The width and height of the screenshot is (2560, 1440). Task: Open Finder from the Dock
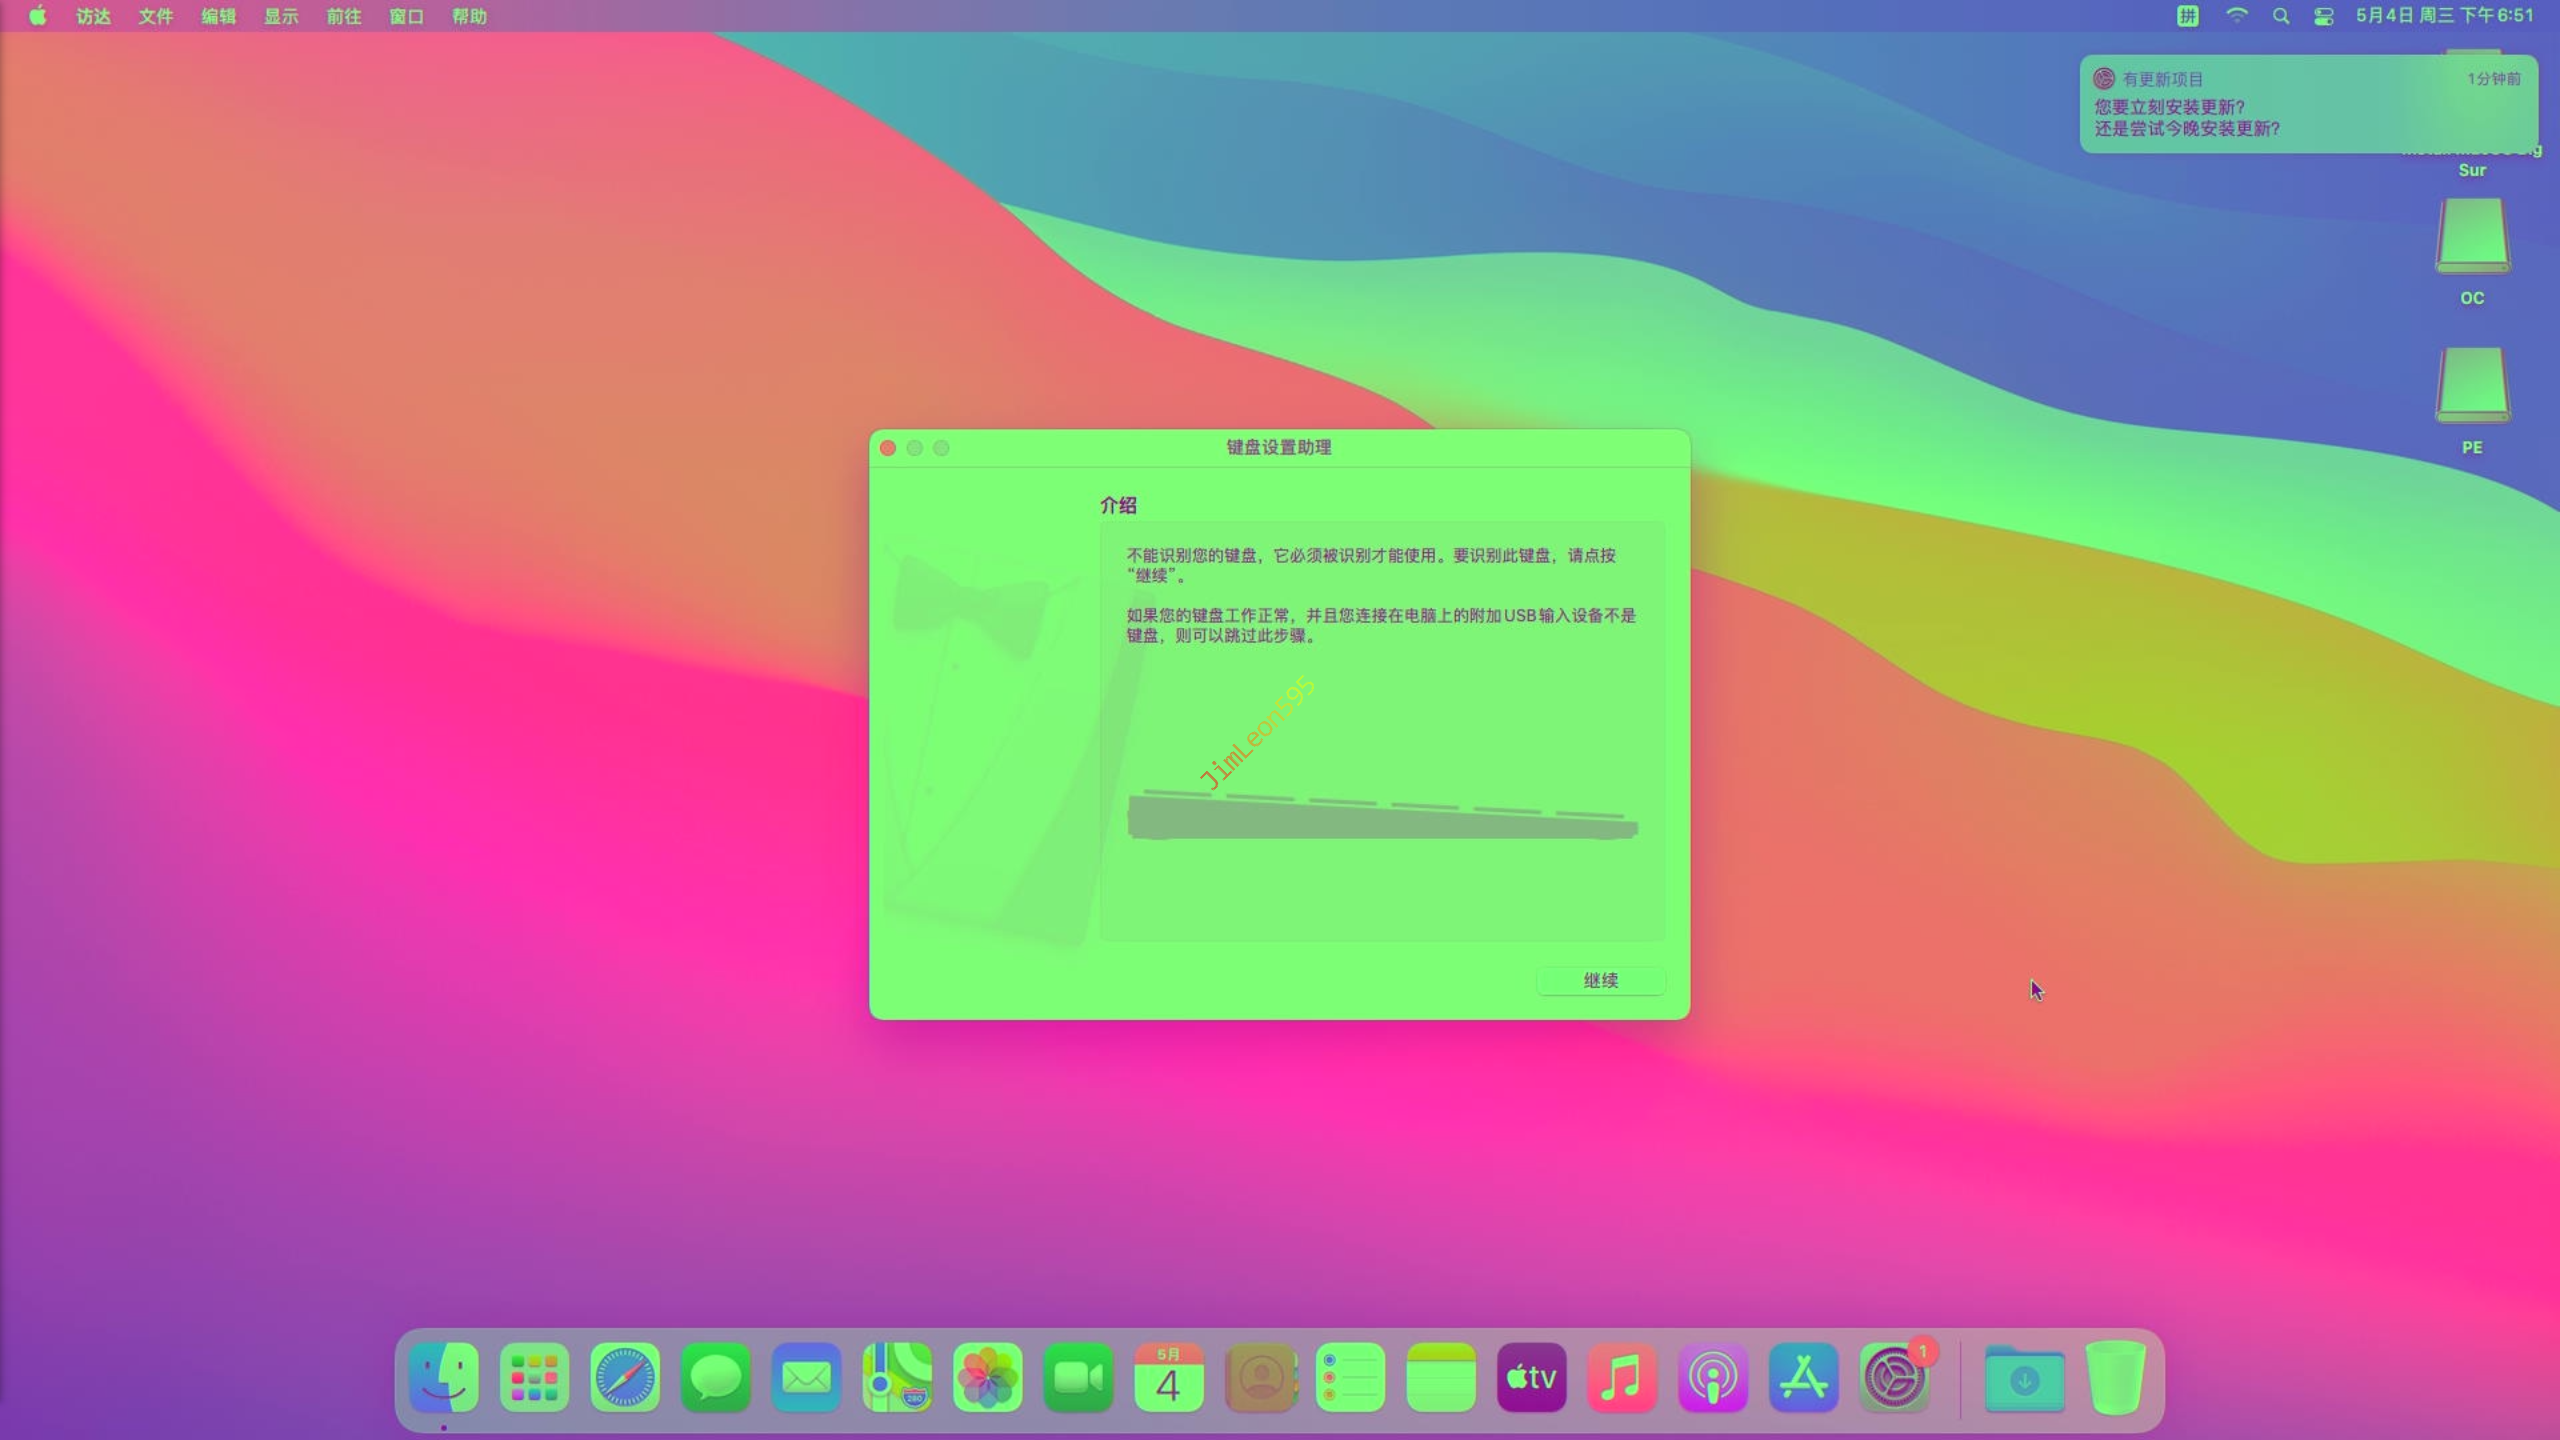pos(444,1377)
